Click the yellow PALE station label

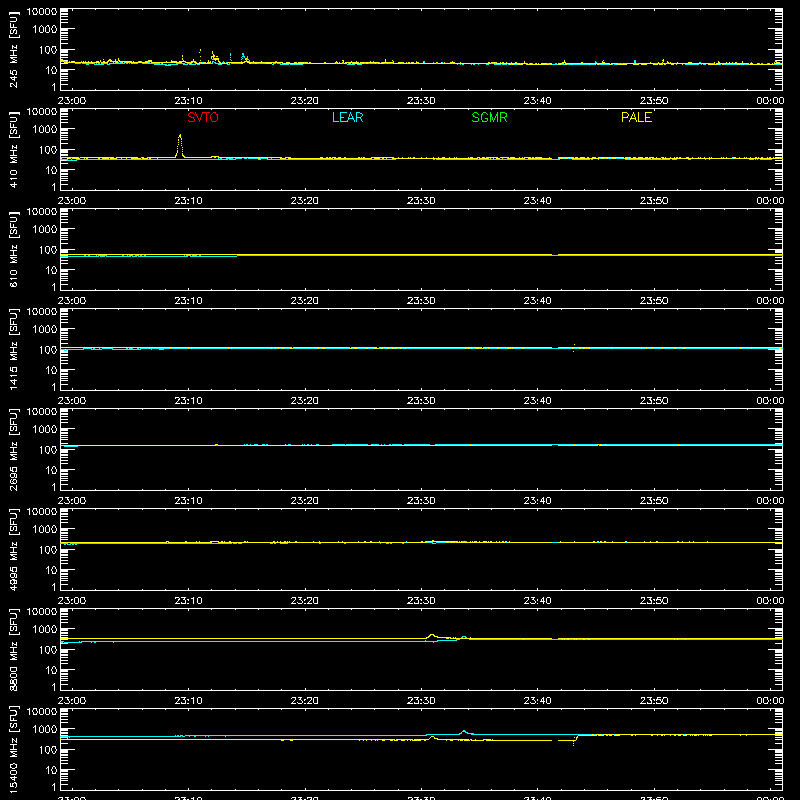[x=636, y=117]
